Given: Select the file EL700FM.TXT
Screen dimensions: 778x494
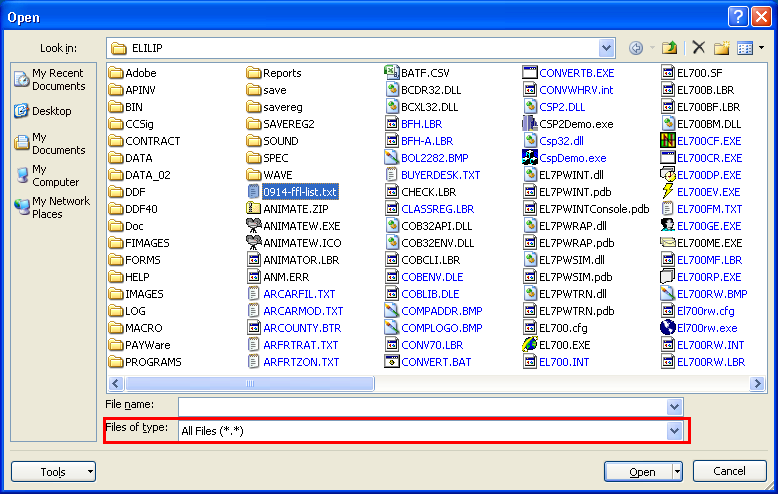Looking at the screenshot, I should [702, 209].
